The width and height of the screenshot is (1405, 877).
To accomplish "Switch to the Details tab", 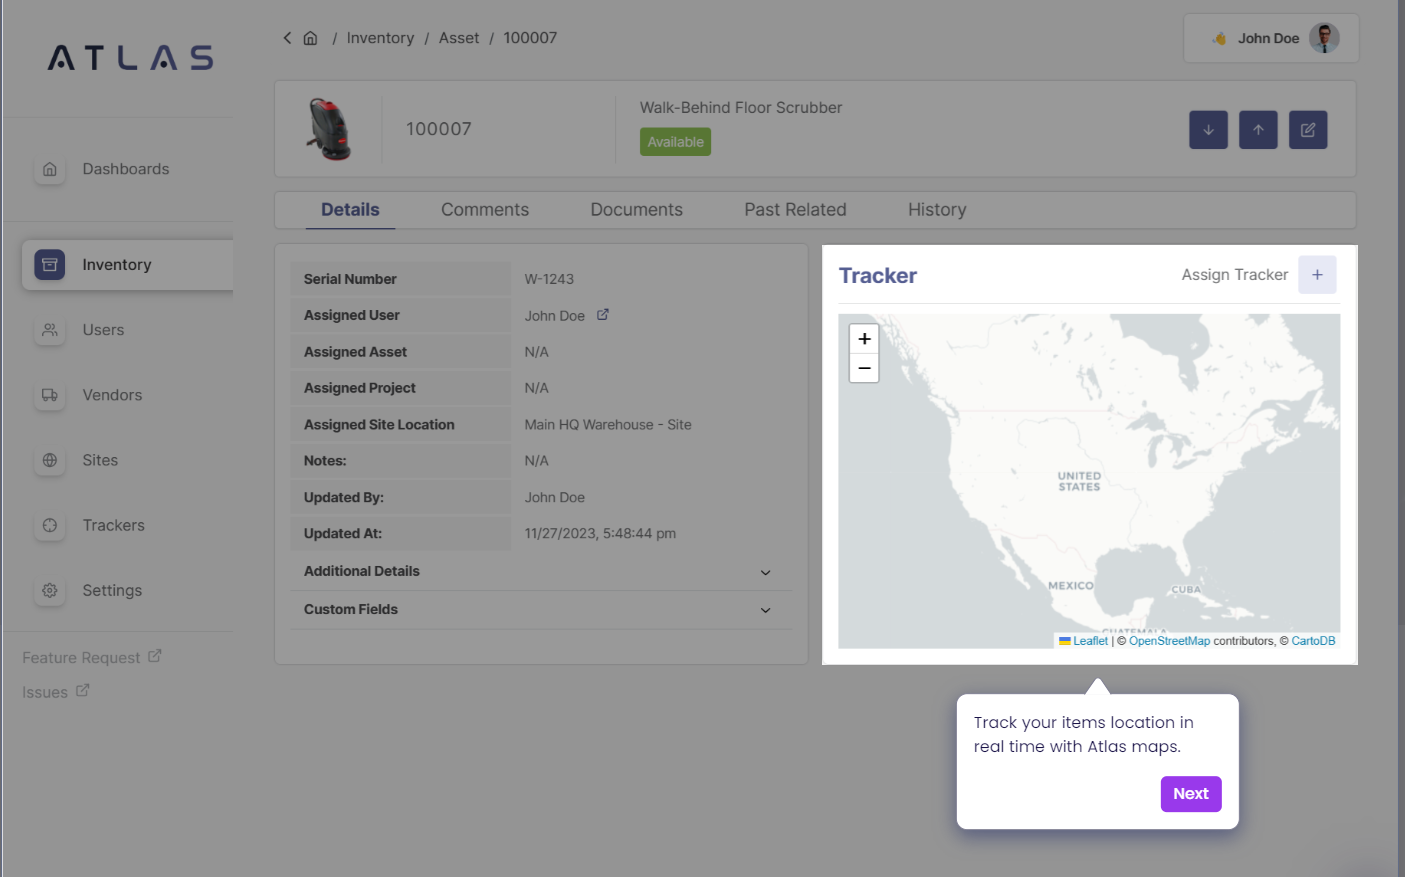I will 350,210.
